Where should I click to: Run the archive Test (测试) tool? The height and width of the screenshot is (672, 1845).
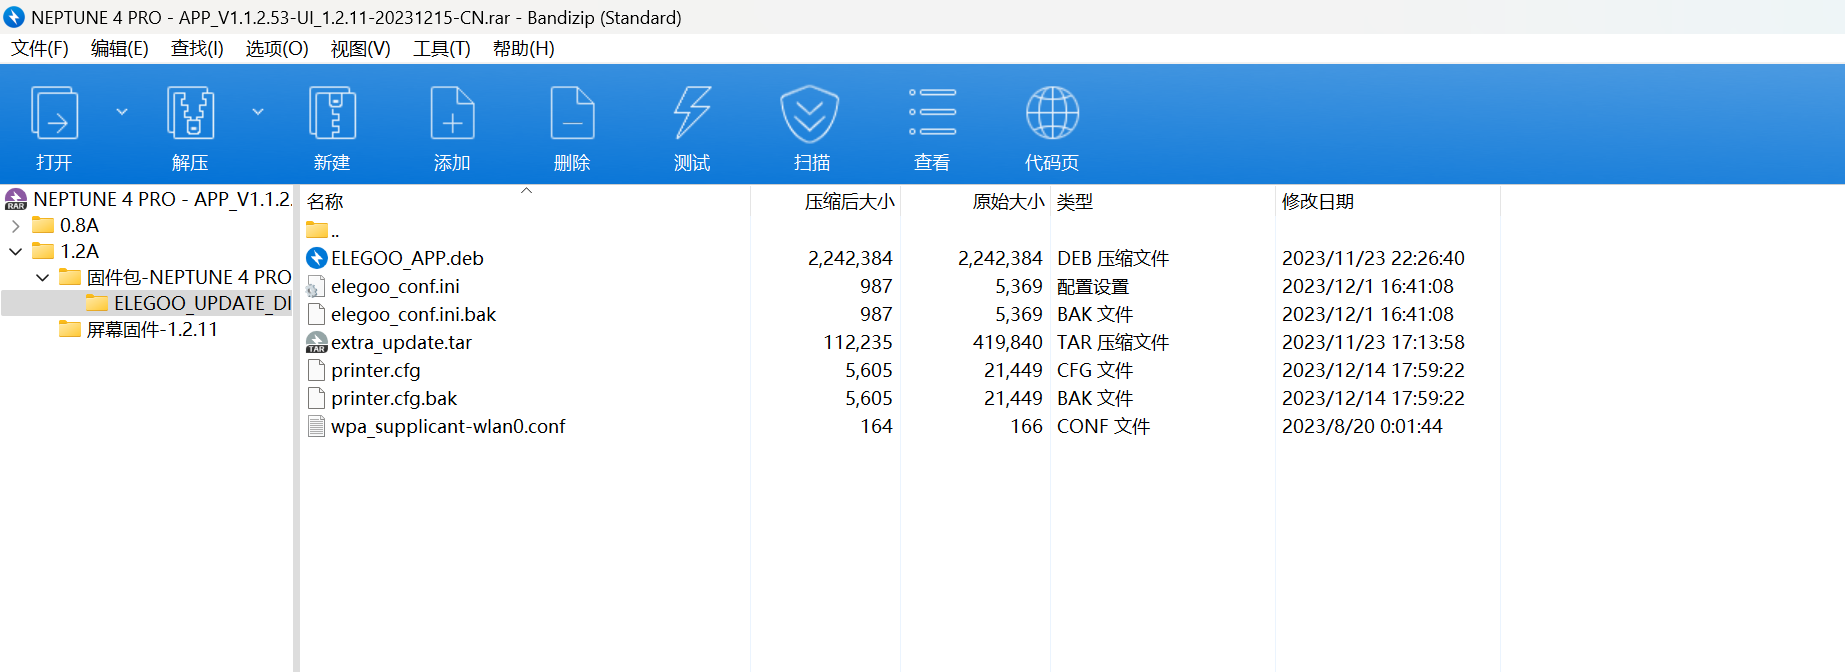click(692, 113)
